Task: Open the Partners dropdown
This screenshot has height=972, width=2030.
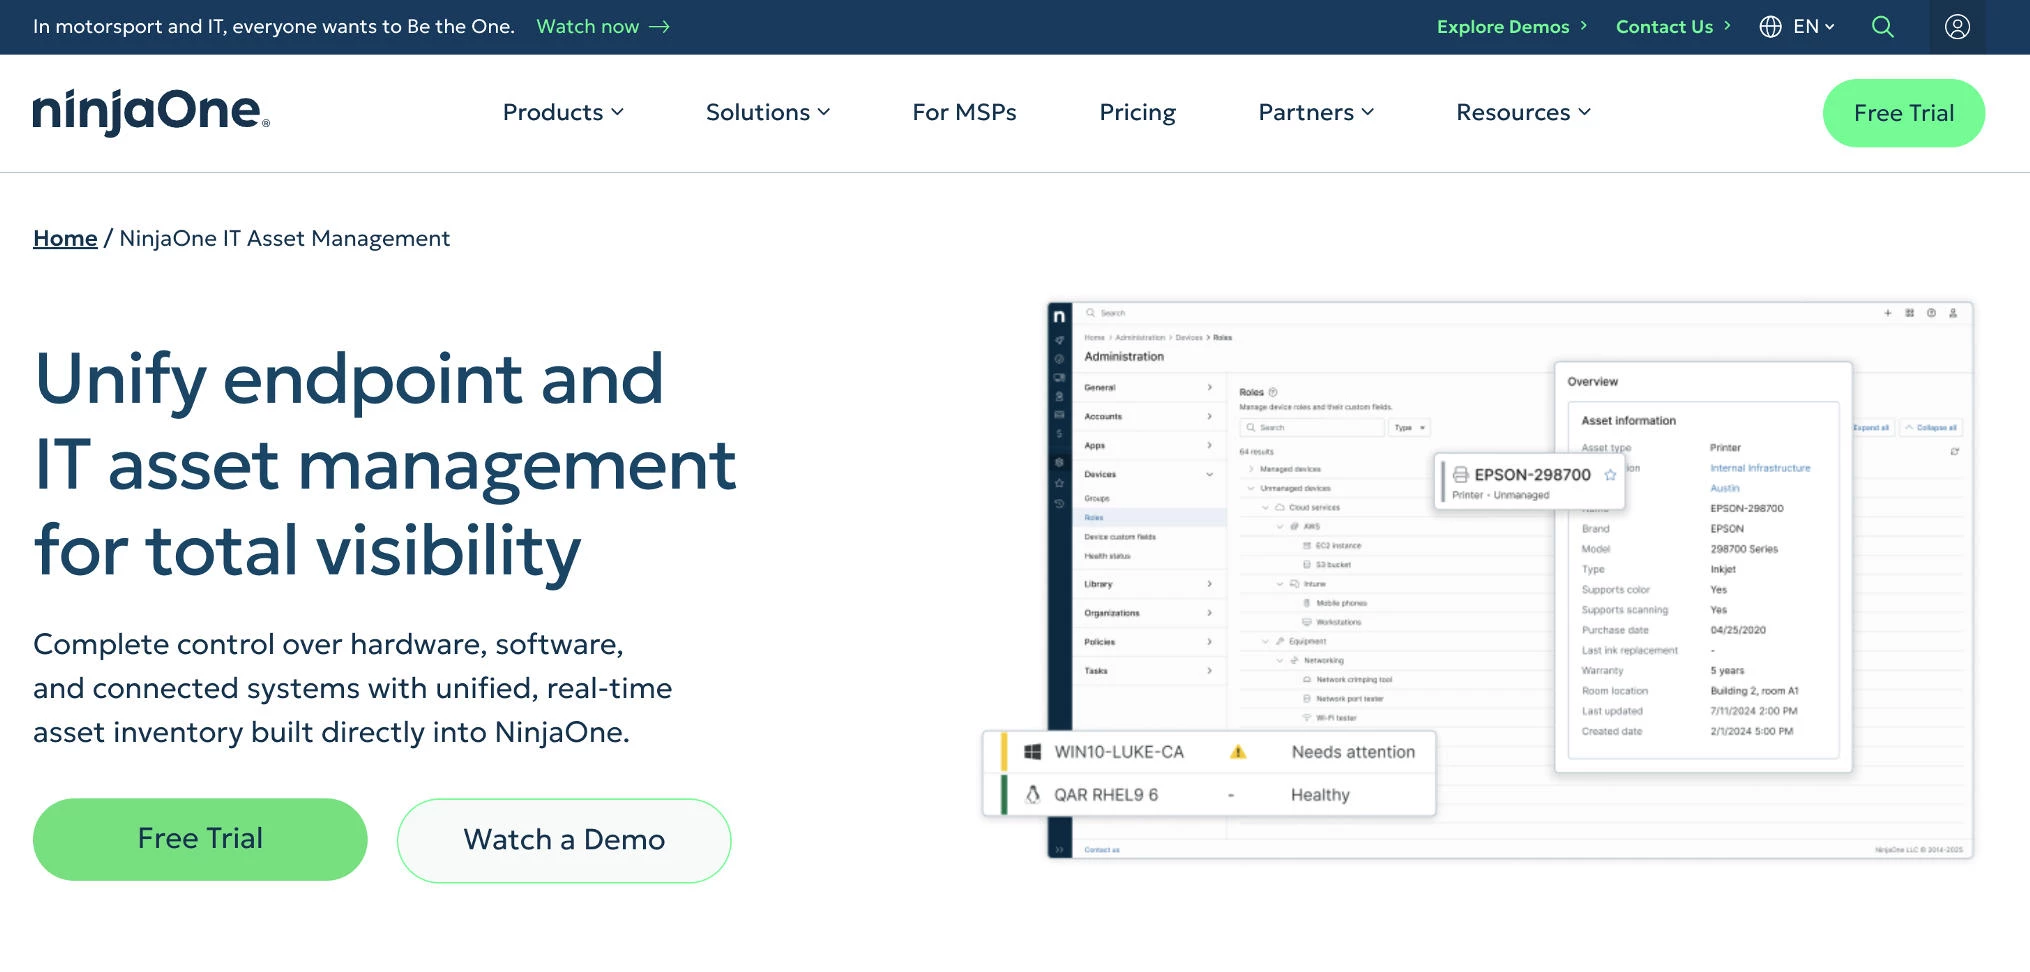Action: coord(1316,112)
